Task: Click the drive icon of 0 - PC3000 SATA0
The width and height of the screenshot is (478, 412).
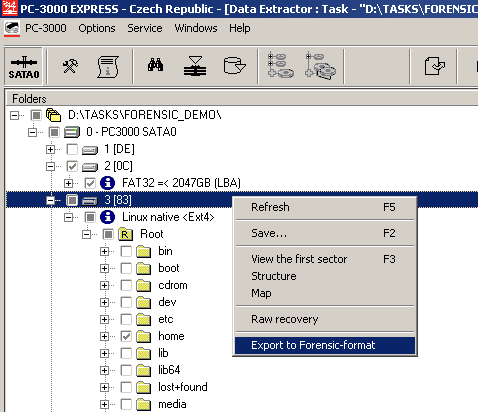Action: [x=72, y=132]
